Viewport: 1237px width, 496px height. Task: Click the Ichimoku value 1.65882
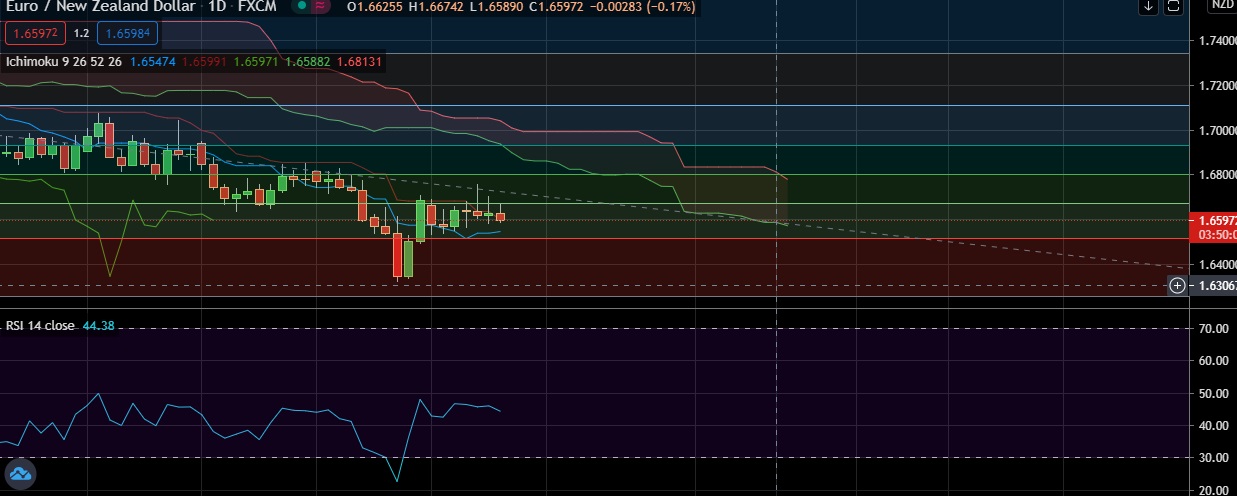point(307,62)
